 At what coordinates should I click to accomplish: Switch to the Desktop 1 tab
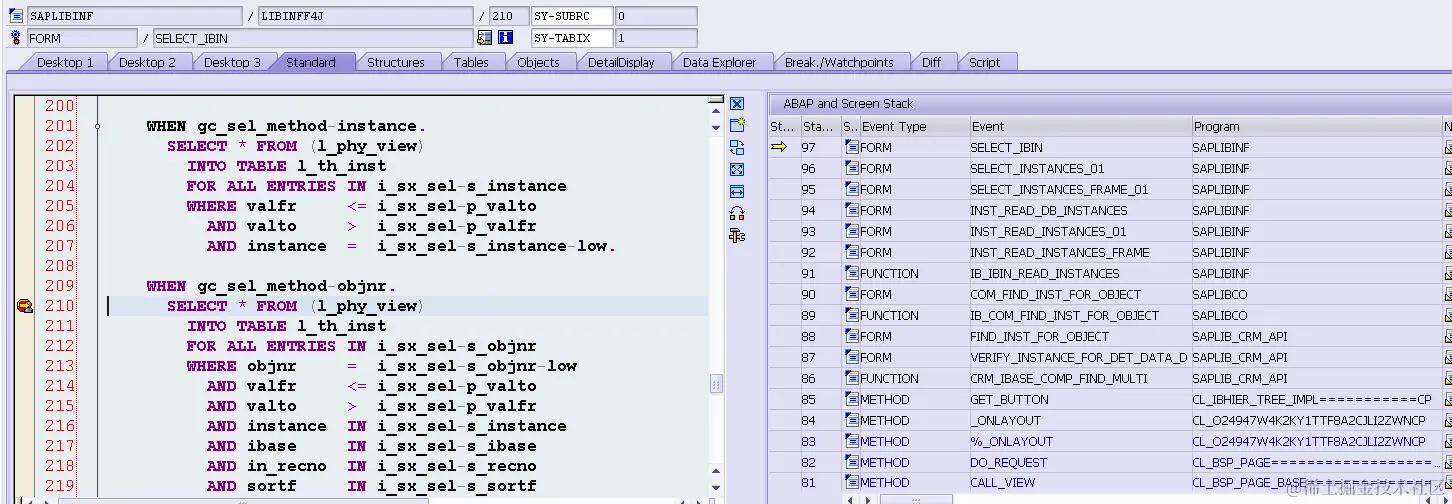(x=65, y=62)
